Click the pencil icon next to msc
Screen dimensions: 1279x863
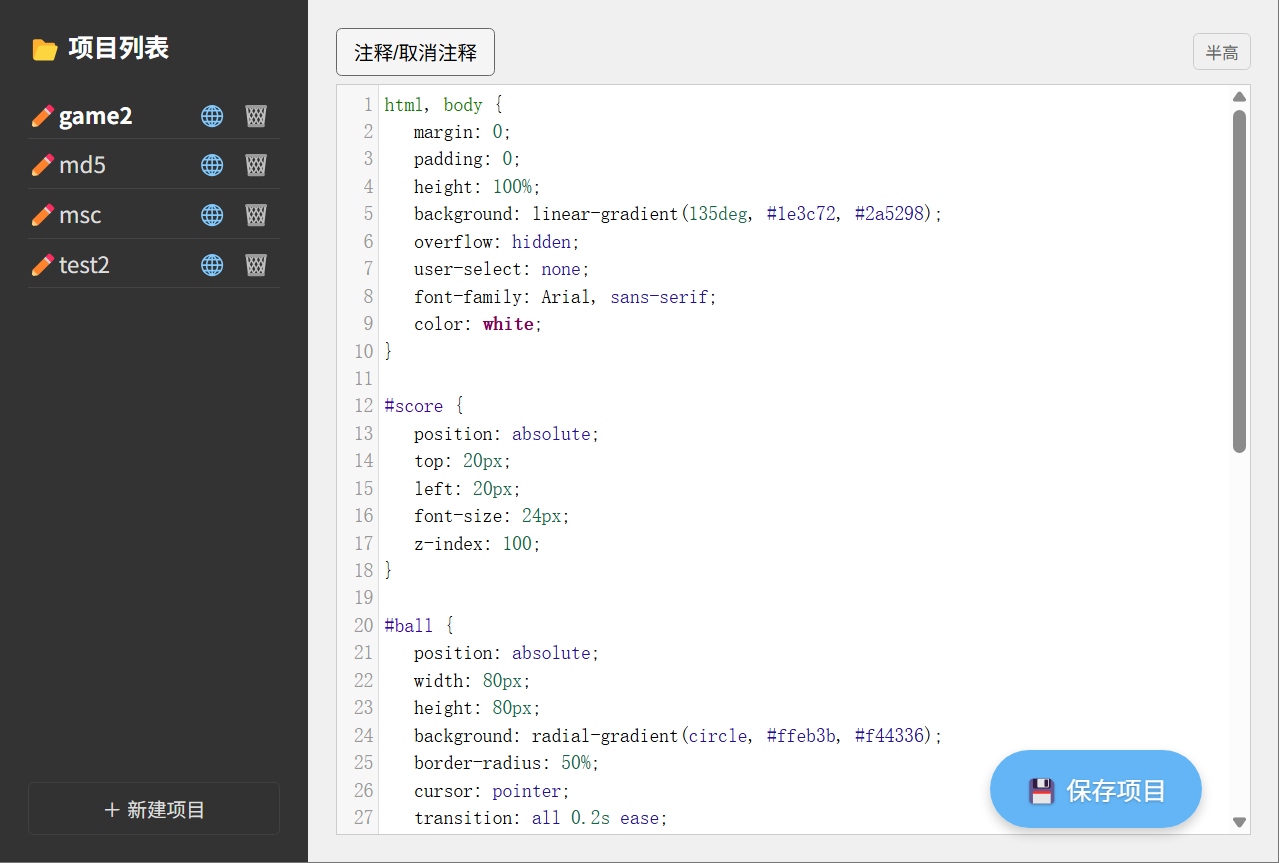42,215
